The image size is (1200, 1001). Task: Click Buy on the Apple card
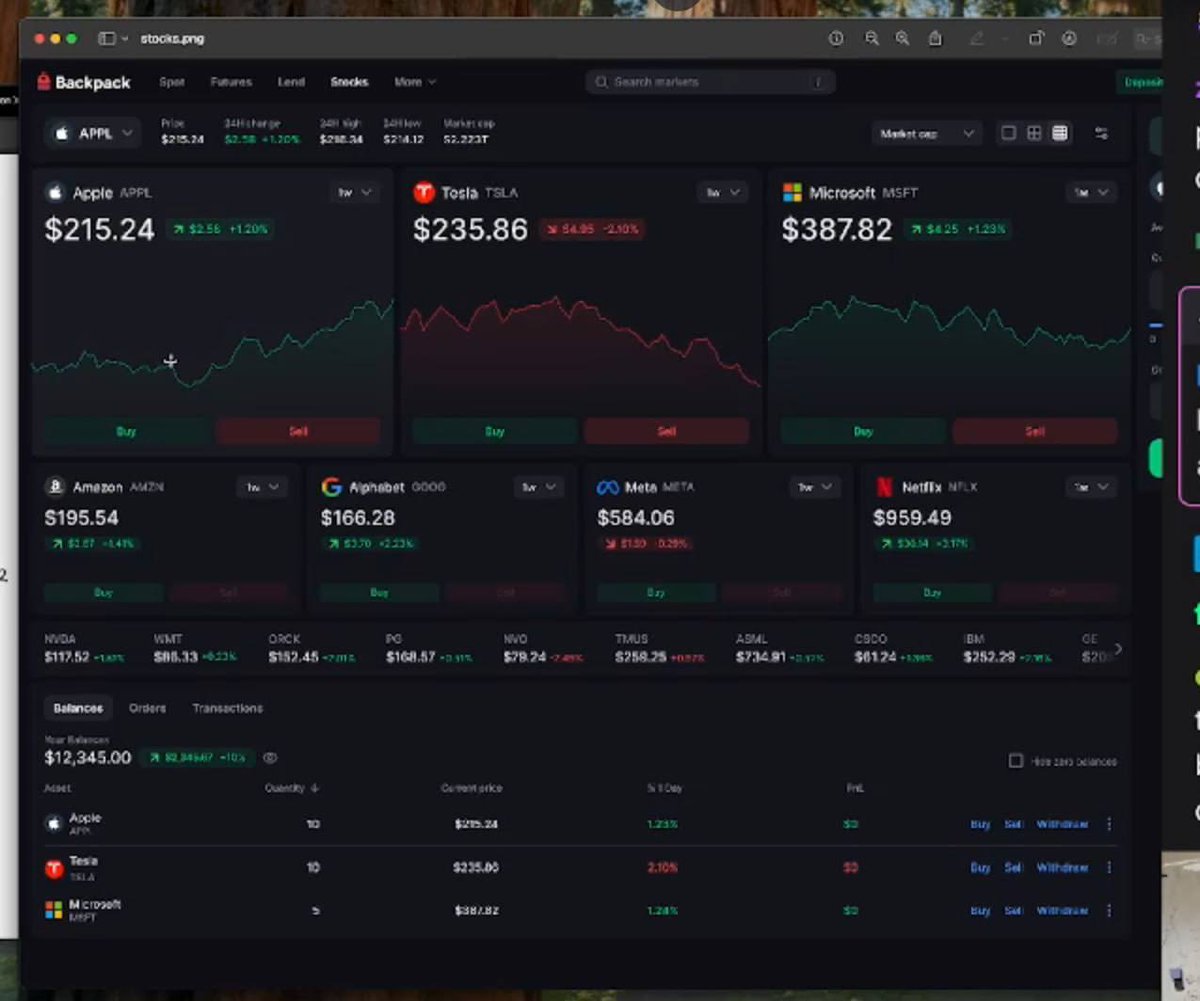tap(126, 431)
